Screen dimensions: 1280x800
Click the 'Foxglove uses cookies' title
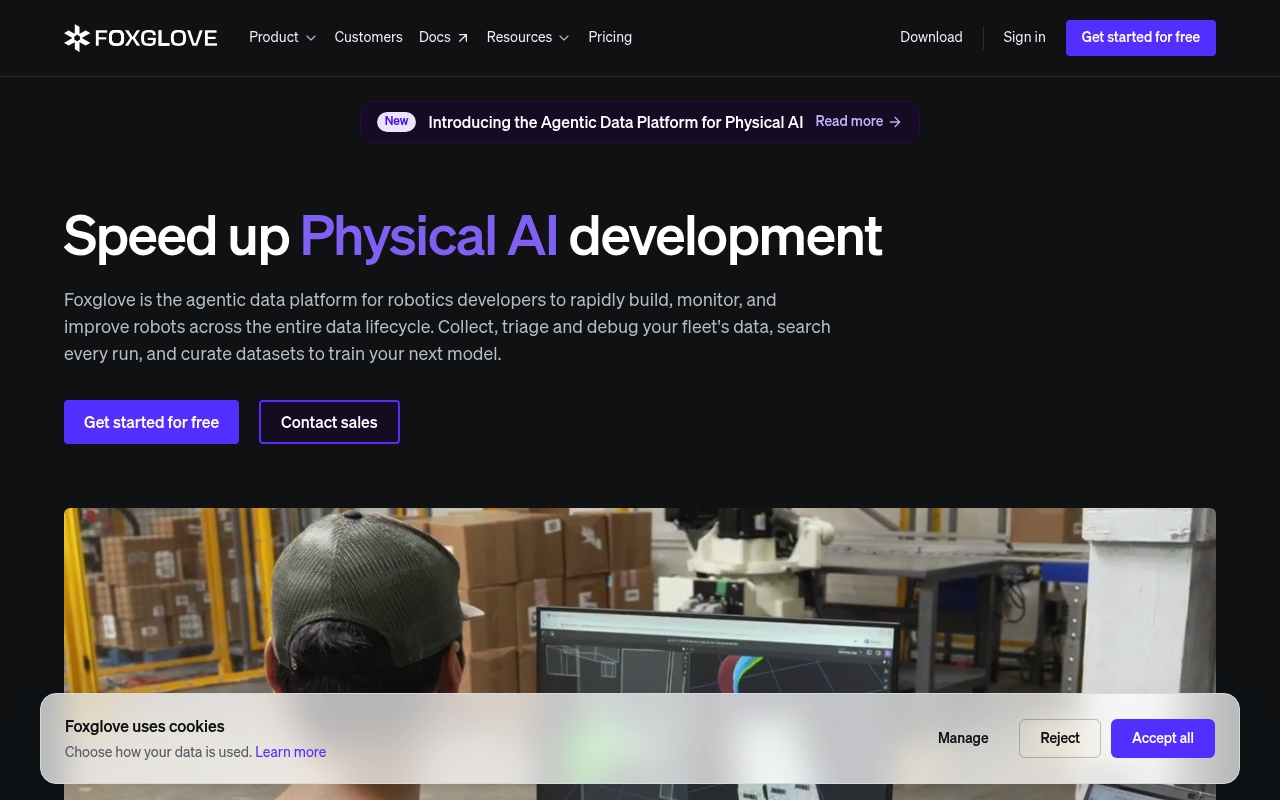[x=145, y=727]
